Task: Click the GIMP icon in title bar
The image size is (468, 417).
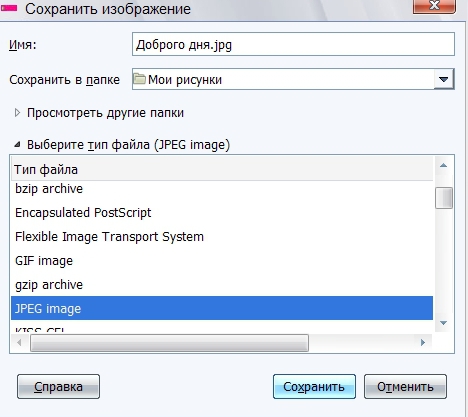Action: 9,8
